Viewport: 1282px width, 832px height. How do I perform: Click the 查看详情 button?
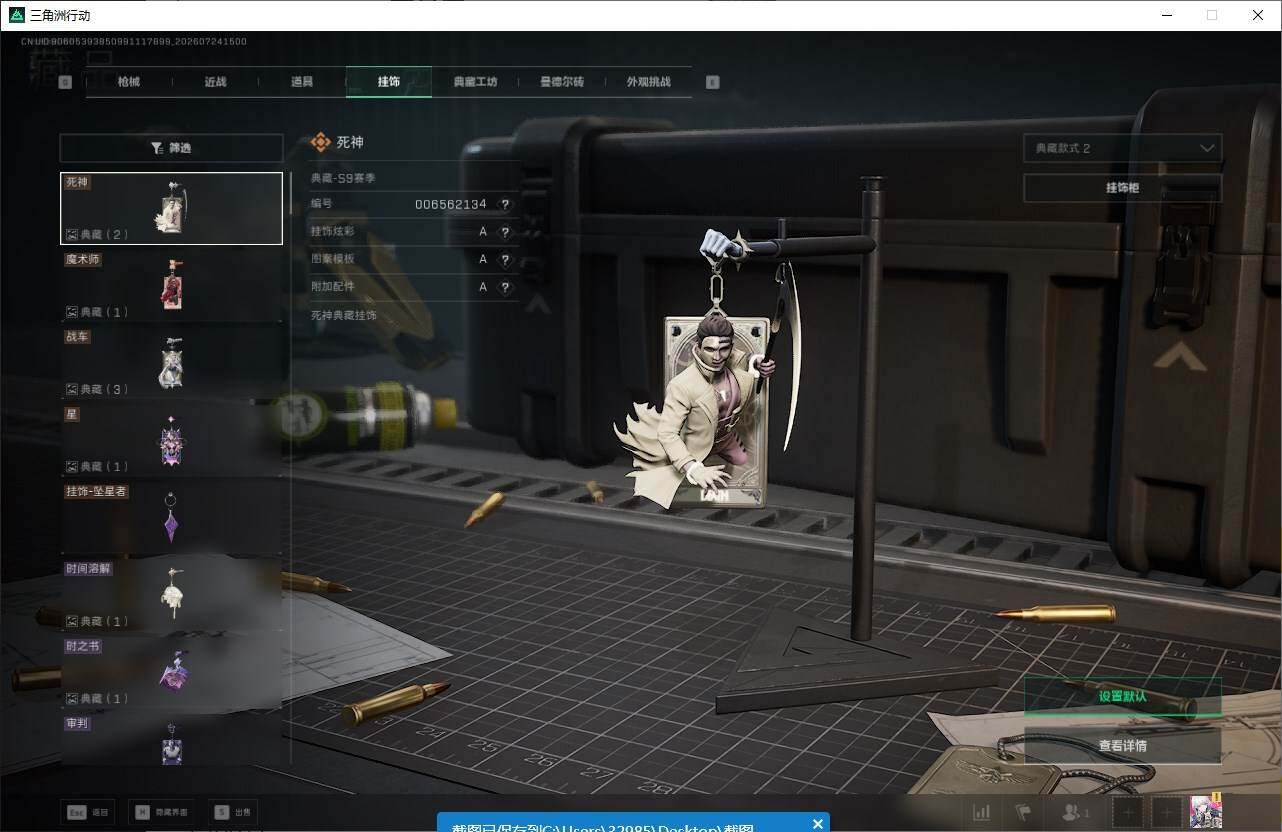pyautogui.click(x=1122, y=745)
